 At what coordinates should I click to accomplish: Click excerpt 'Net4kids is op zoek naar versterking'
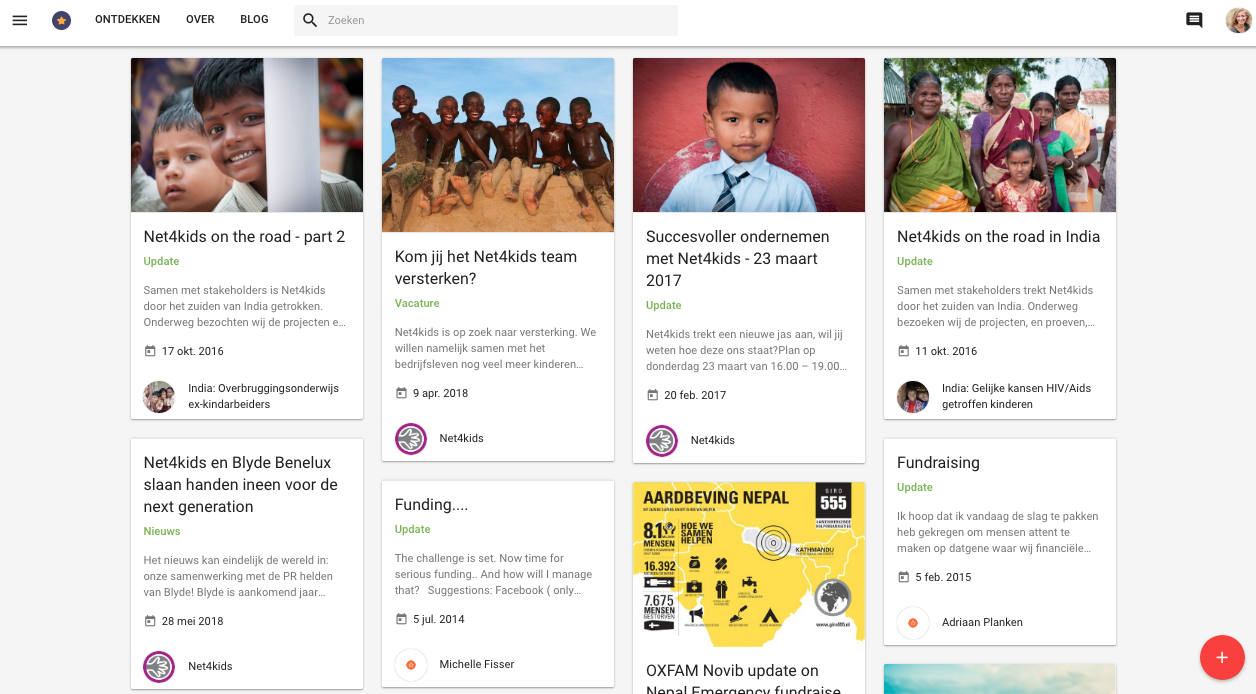tap(496, 348)
